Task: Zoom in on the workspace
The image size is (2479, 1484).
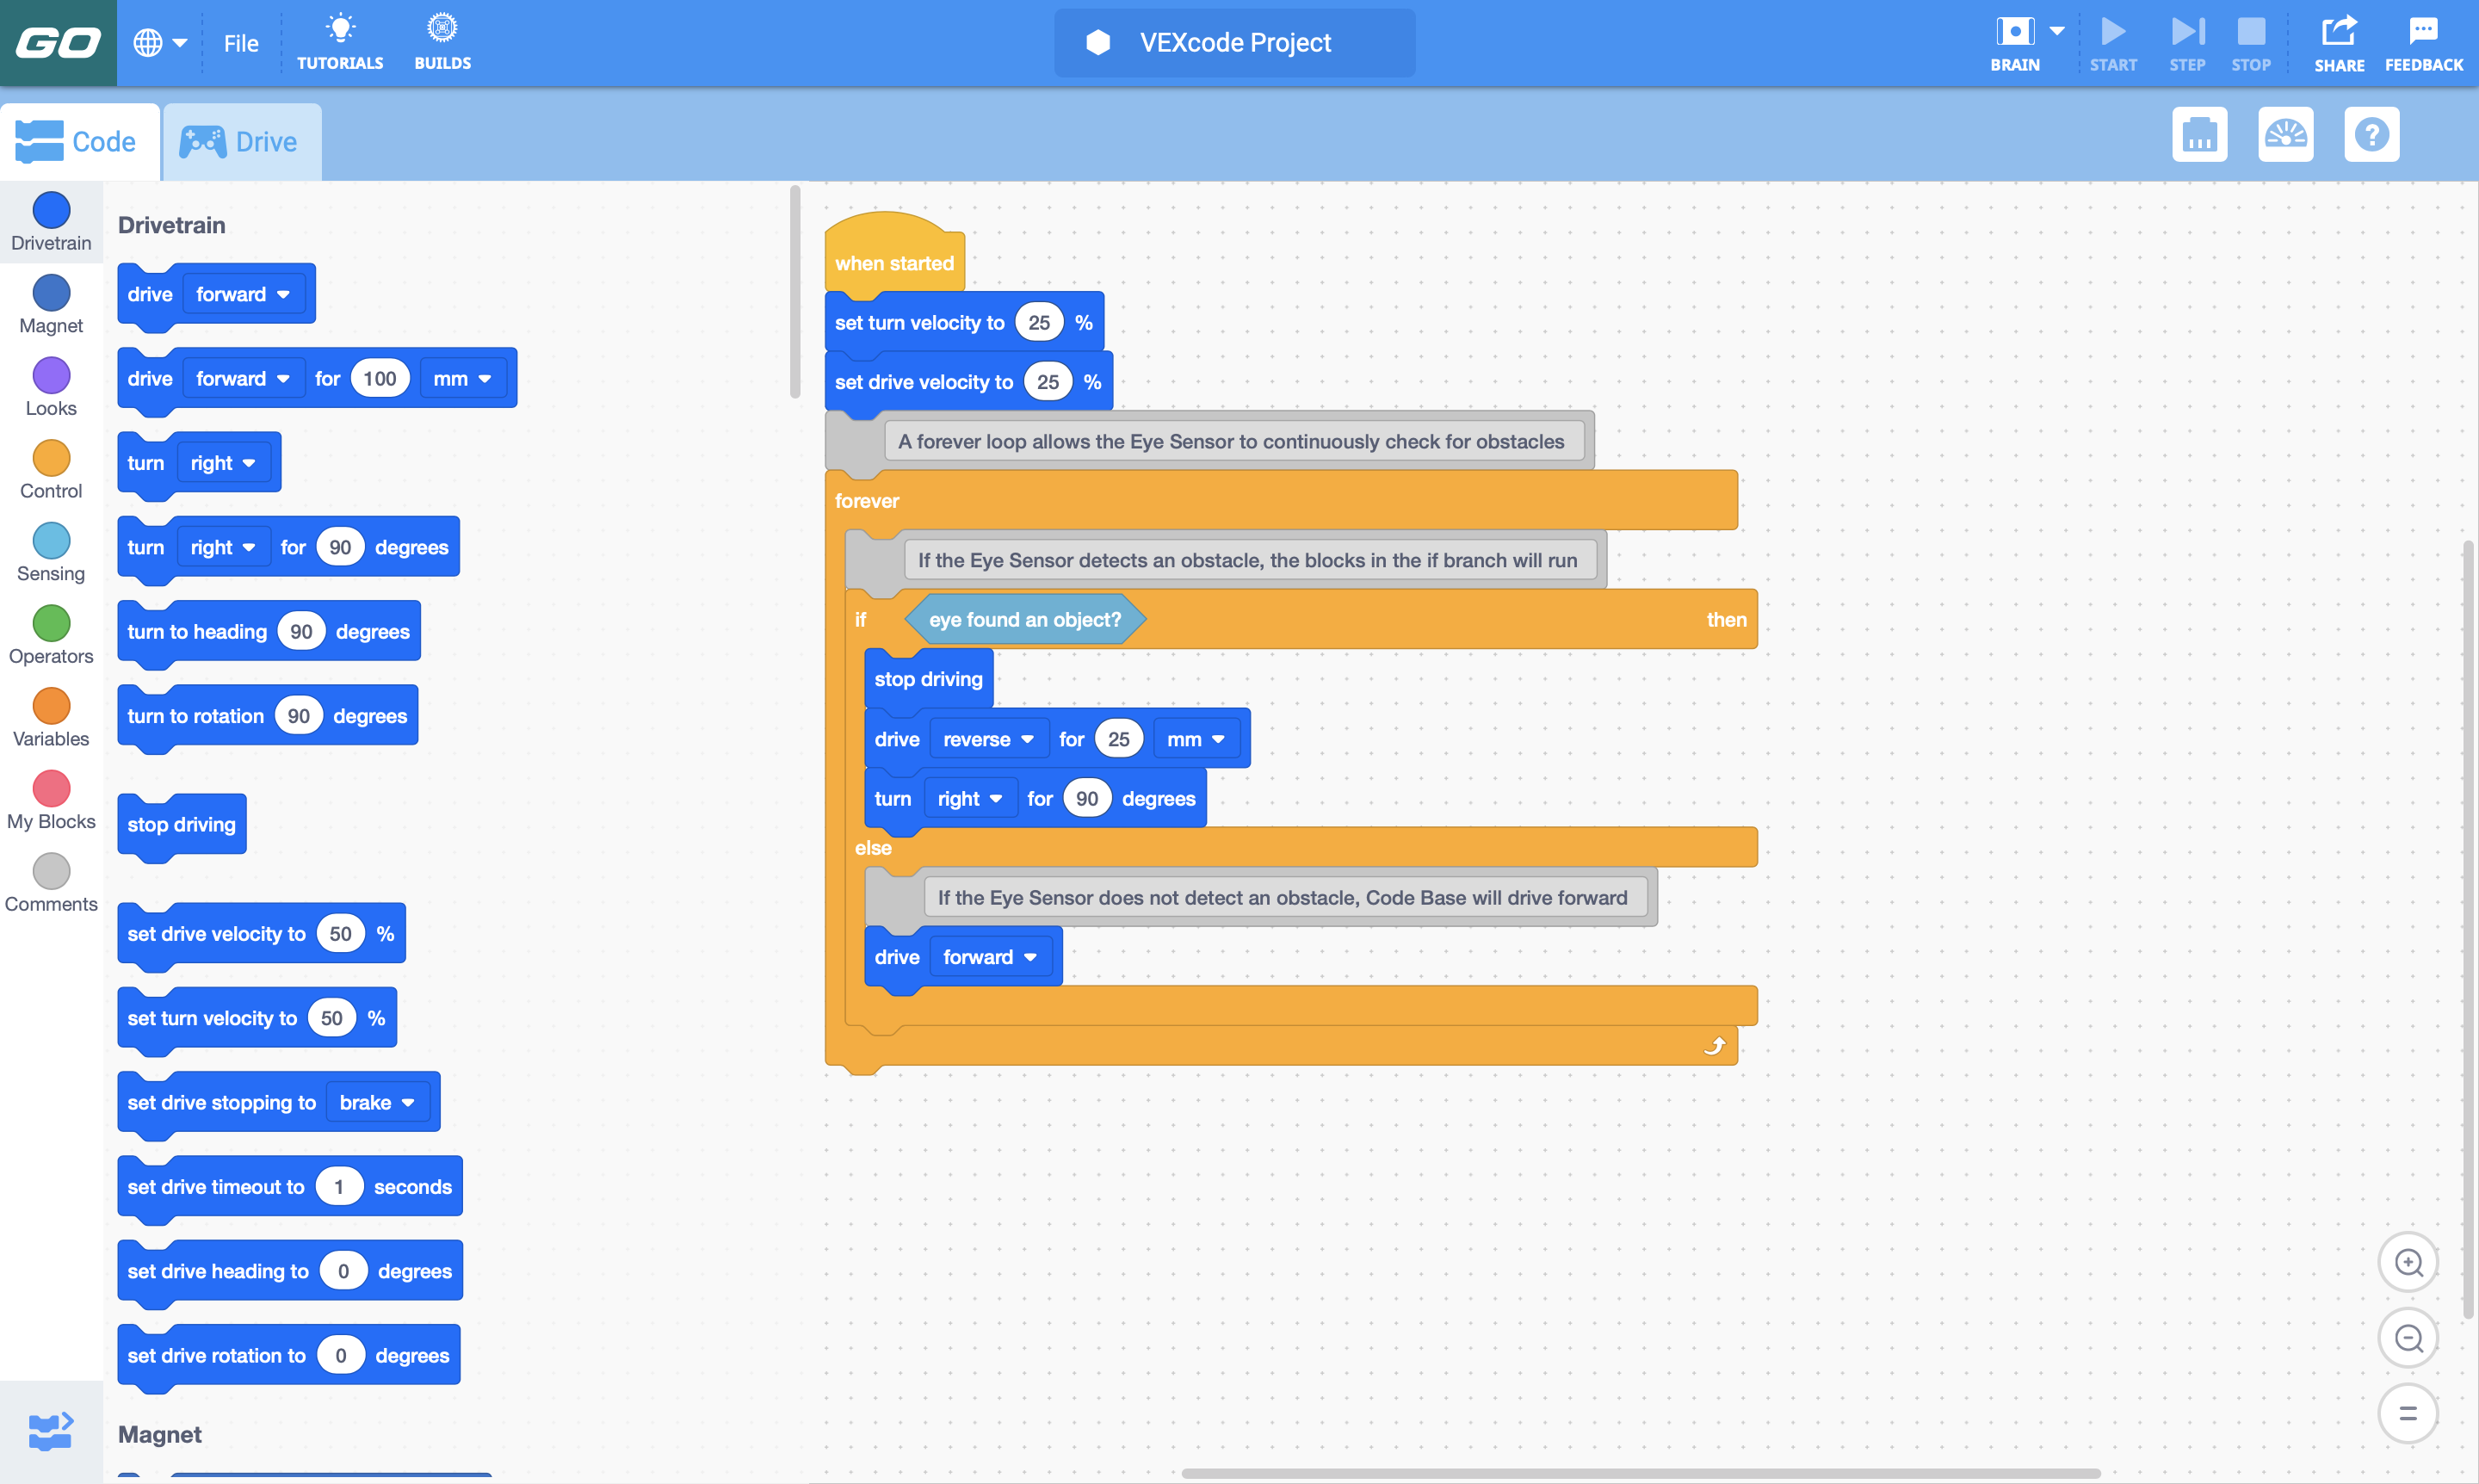Action: pyautogui.click(x=2408, y=1263)
